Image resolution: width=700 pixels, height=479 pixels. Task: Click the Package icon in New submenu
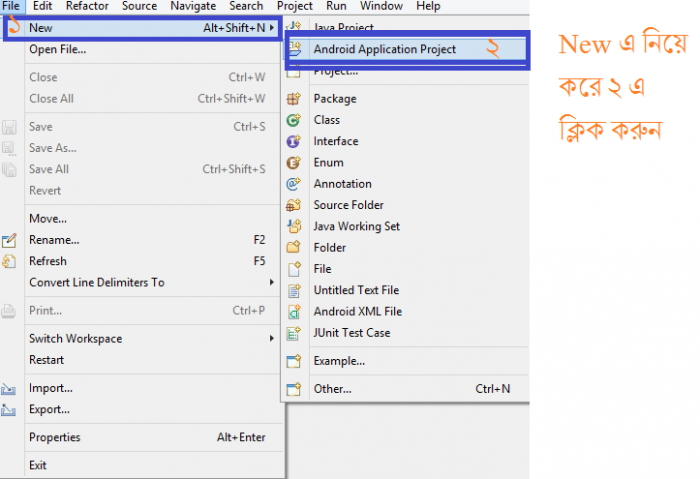click(x=293, y=99)
